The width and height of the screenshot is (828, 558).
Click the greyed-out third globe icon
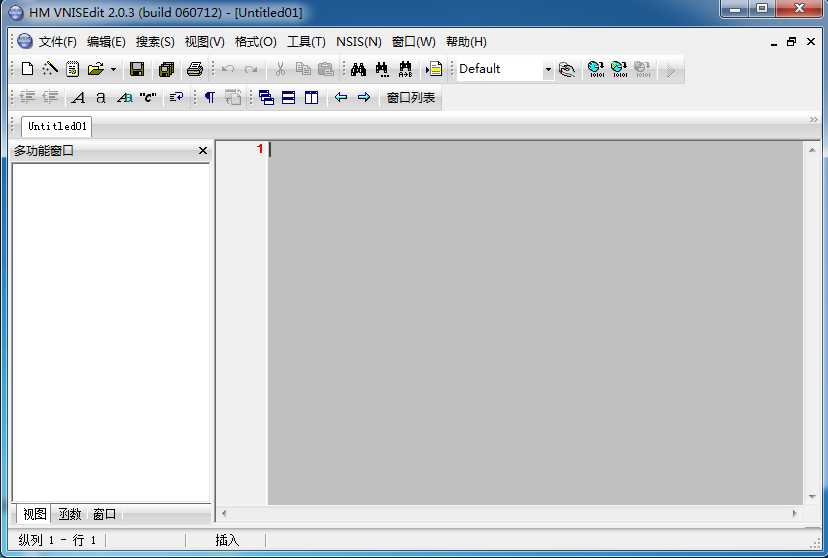coord(642,69)
